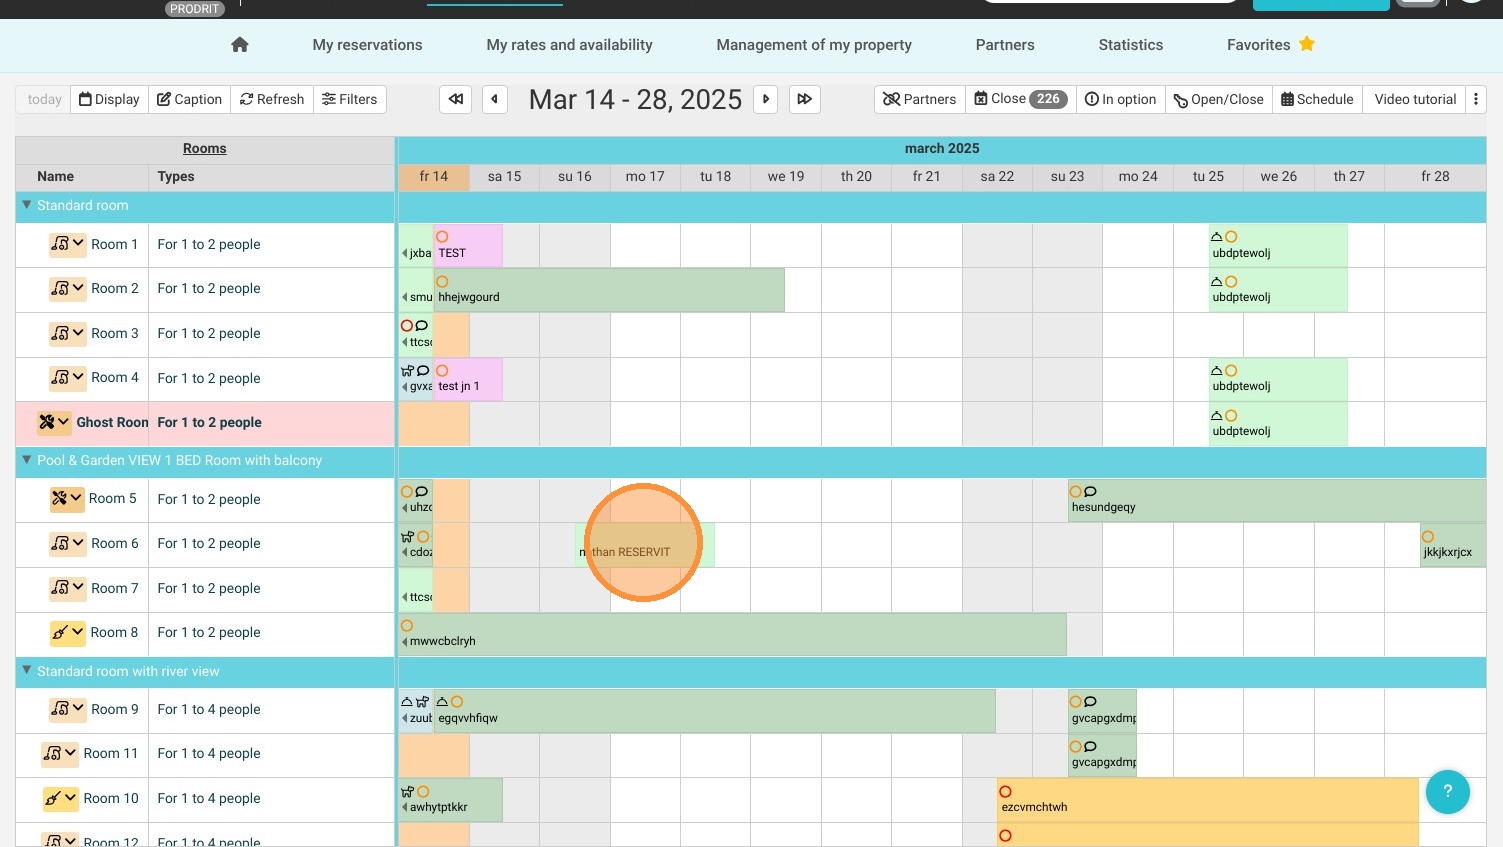This screenshot has height=847, width=1503.
Task: Open Room 5 maintenance status dropdown
Action: click(x=67, y=498)
